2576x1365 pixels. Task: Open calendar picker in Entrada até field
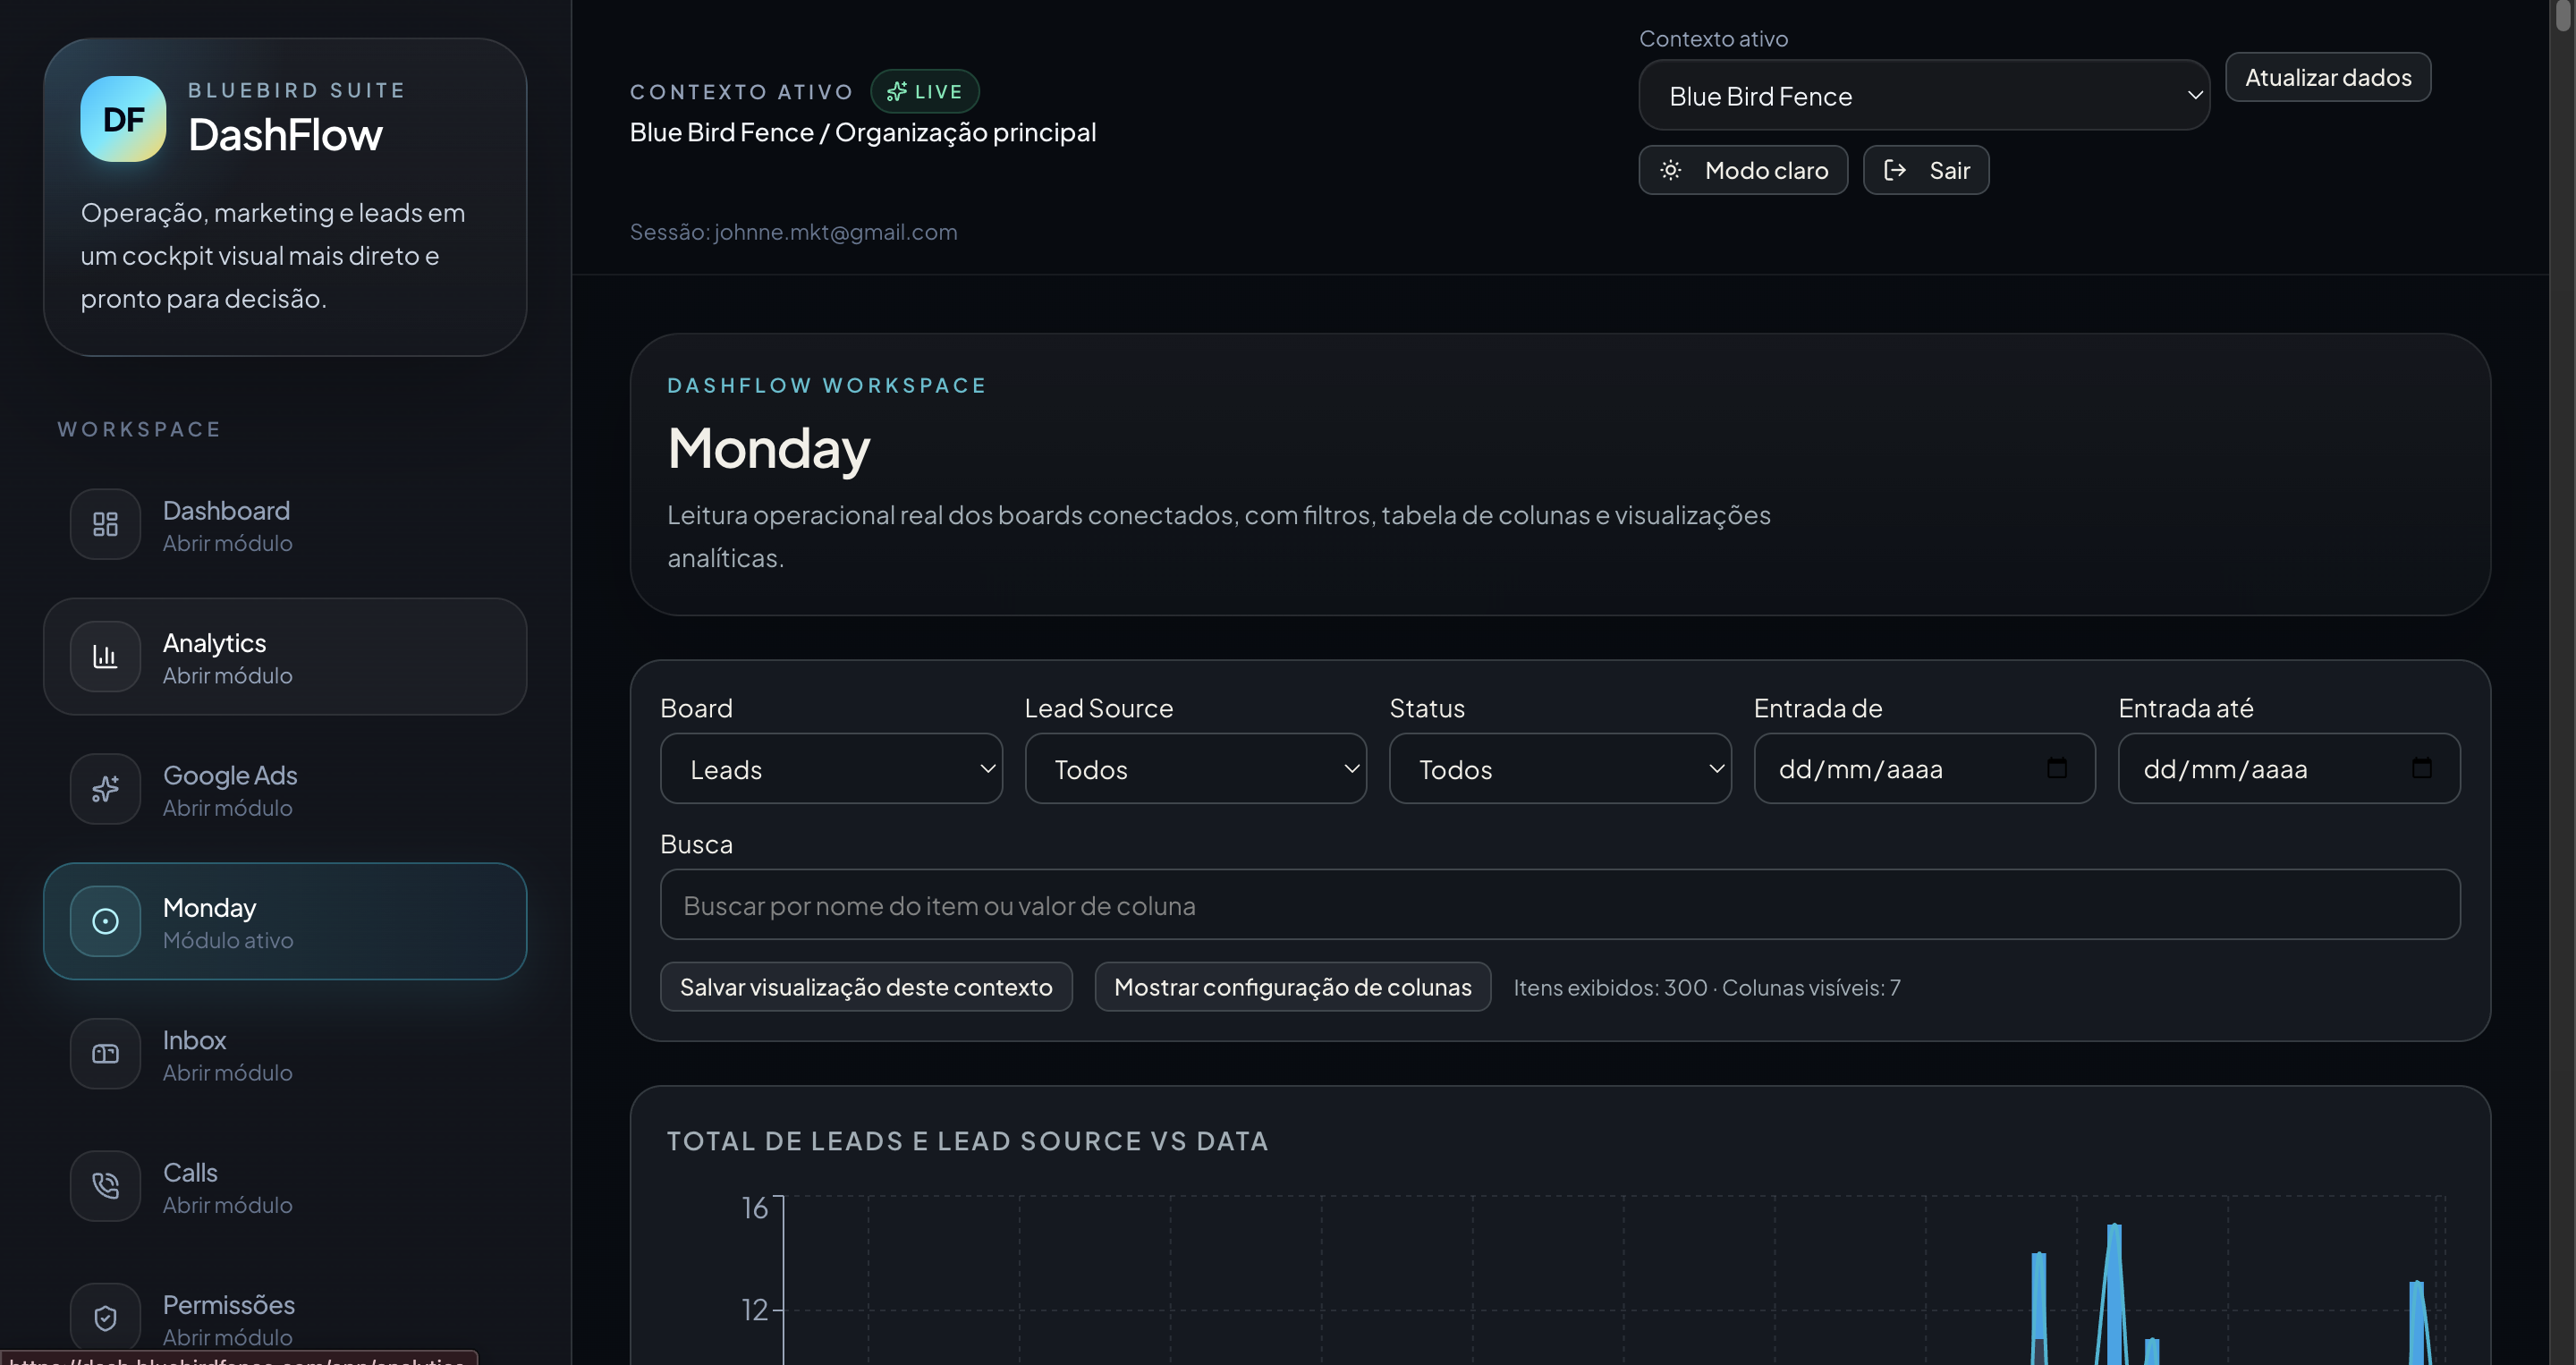pos(2421,768)
